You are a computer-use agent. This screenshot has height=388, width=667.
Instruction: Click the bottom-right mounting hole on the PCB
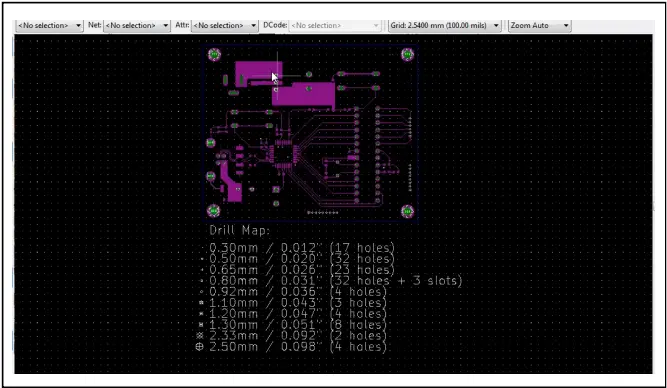click(408, 211)
